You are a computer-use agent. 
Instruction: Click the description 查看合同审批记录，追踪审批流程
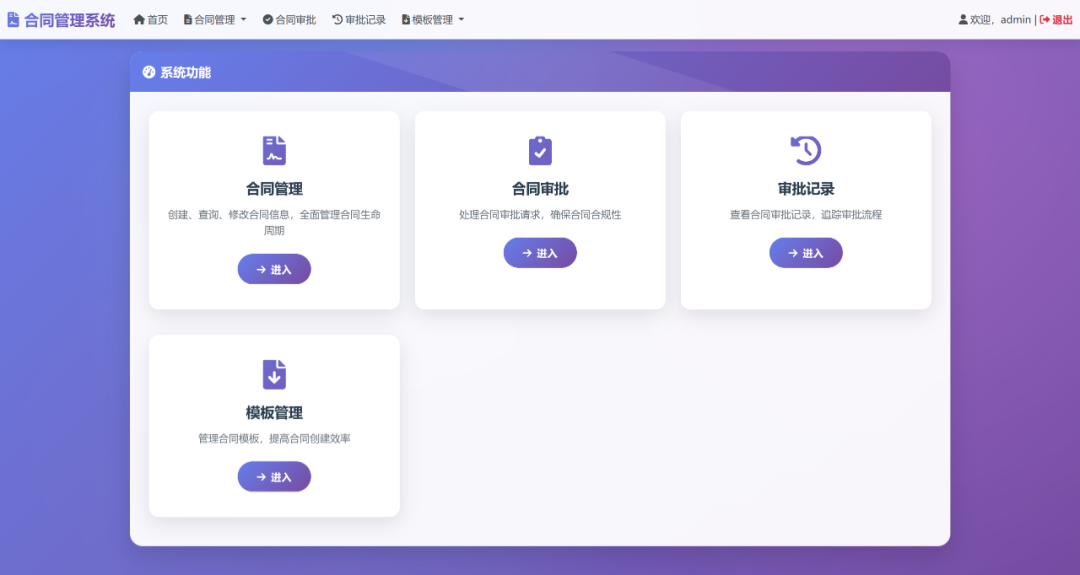pos(806,214)
